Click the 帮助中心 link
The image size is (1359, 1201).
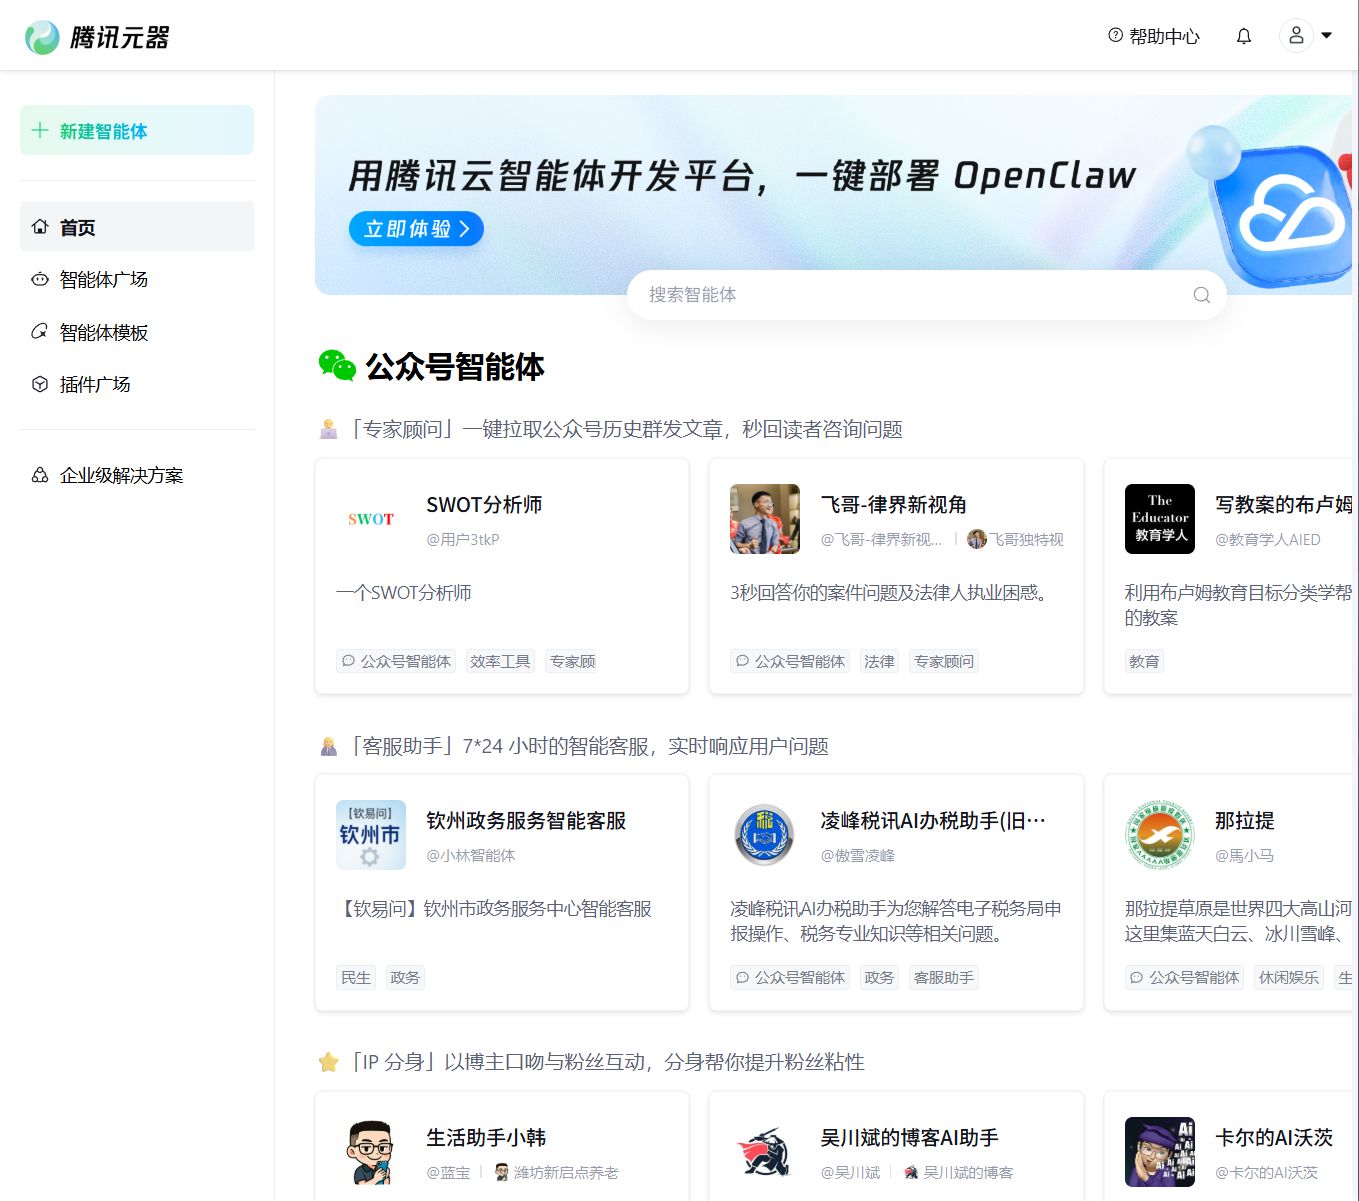coord(1164,36)
